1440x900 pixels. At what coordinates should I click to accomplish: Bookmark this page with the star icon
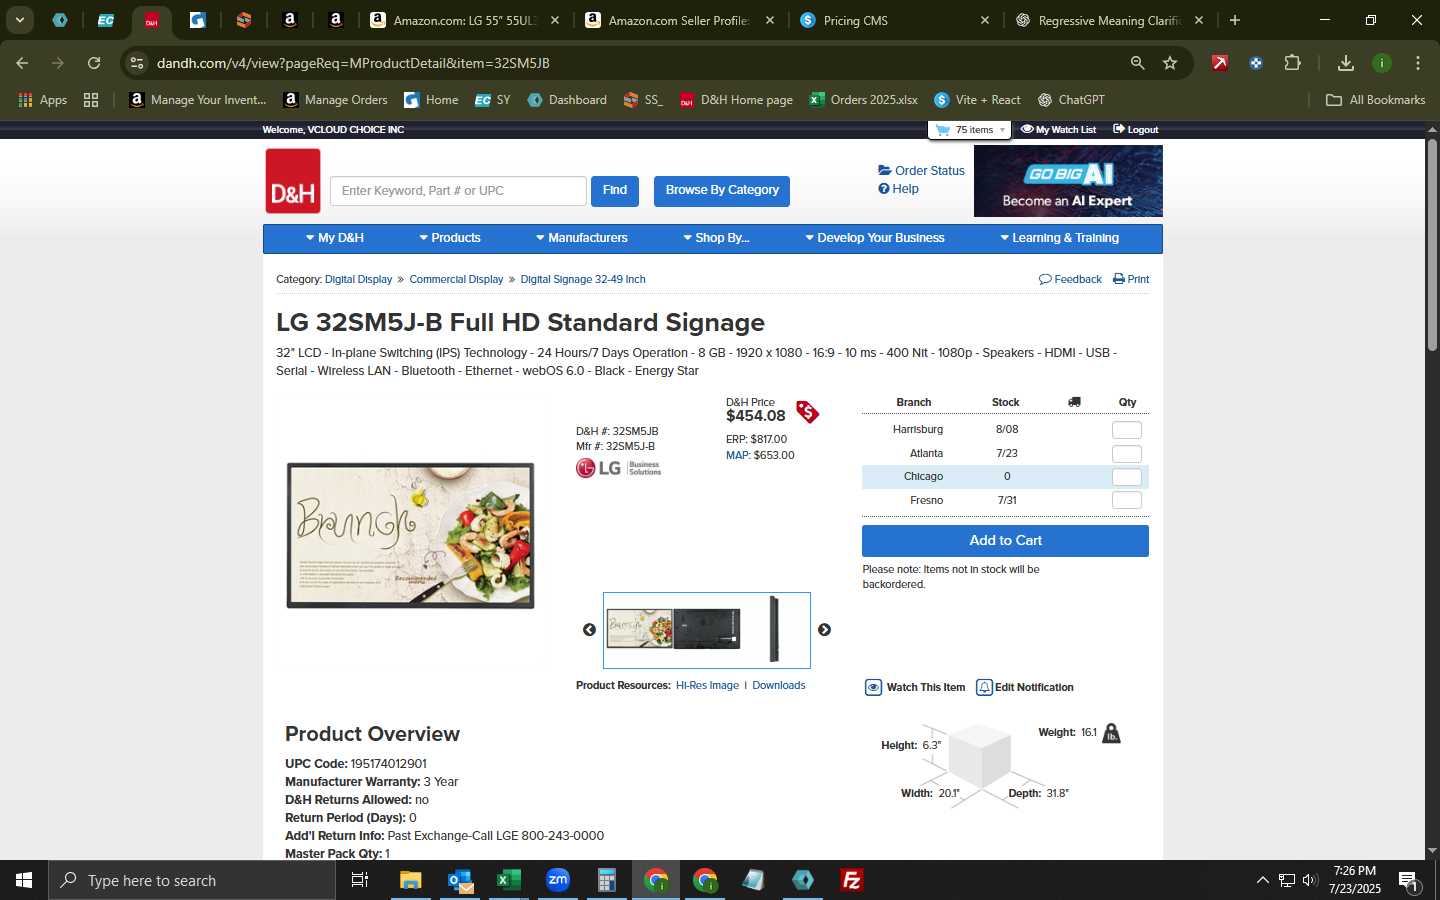pos(1170,63)
